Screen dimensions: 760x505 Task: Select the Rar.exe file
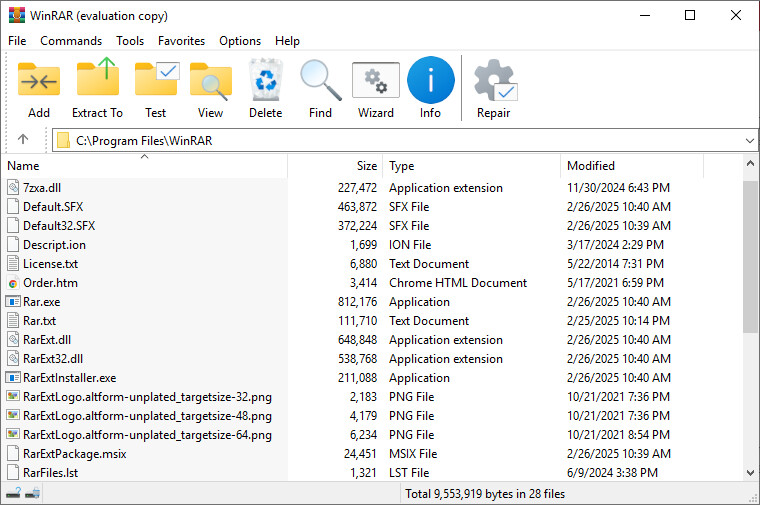pos(41,302)
